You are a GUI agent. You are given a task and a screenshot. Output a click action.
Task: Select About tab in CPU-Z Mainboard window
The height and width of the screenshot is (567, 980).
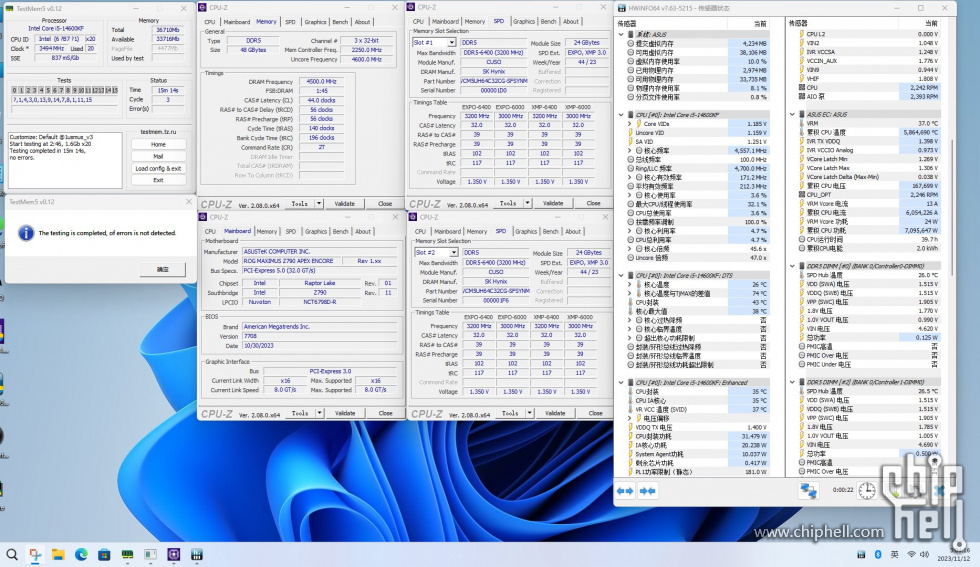click(x=363, y=231)
